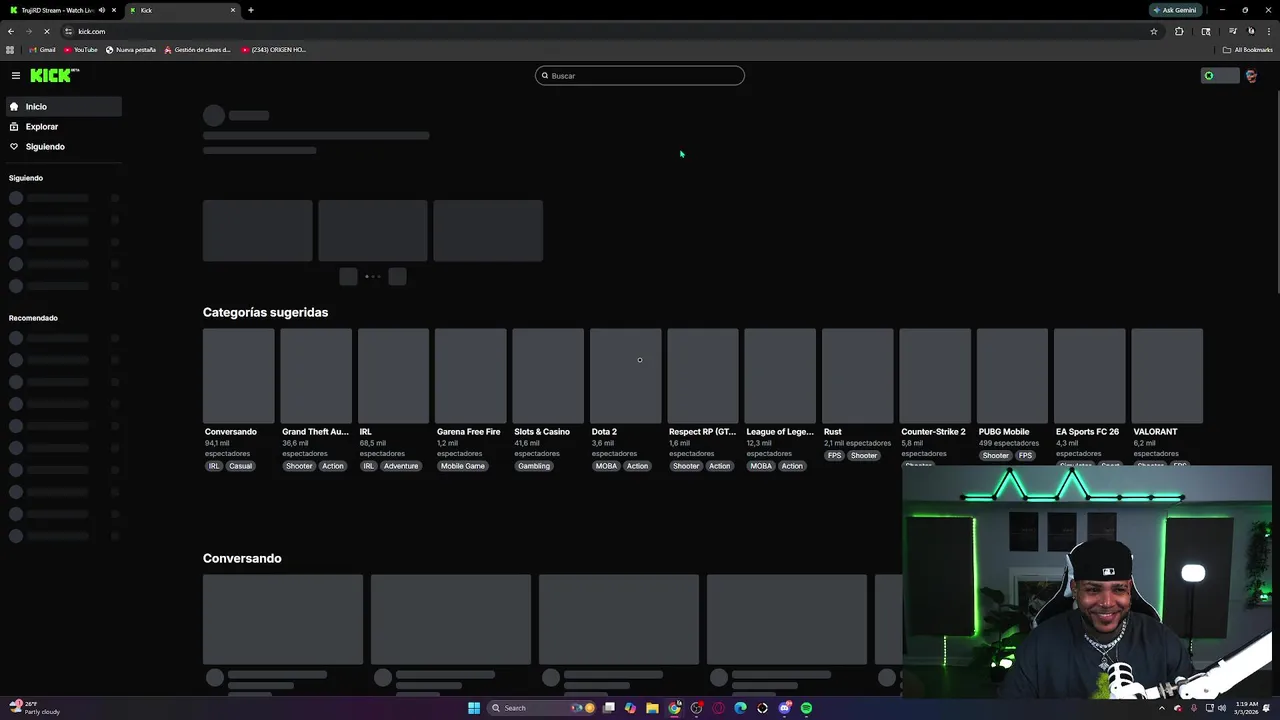Open the Gestión de claves bookmark
Viewport: 1280px width, 720px height.
pyautogui.click(x=197, y=50)
